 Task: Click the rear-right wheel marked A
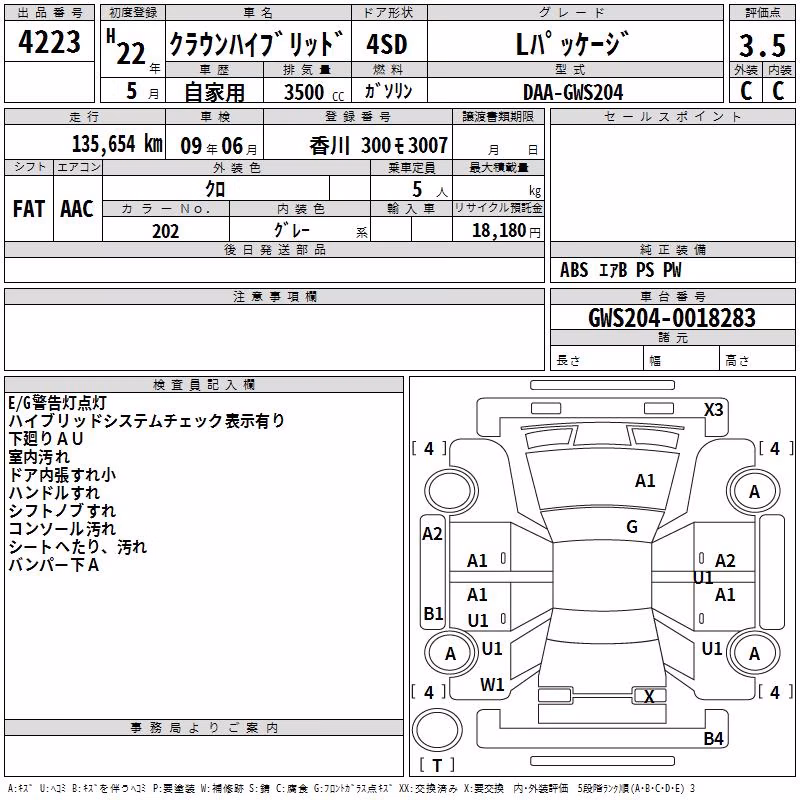pos(754,653)
